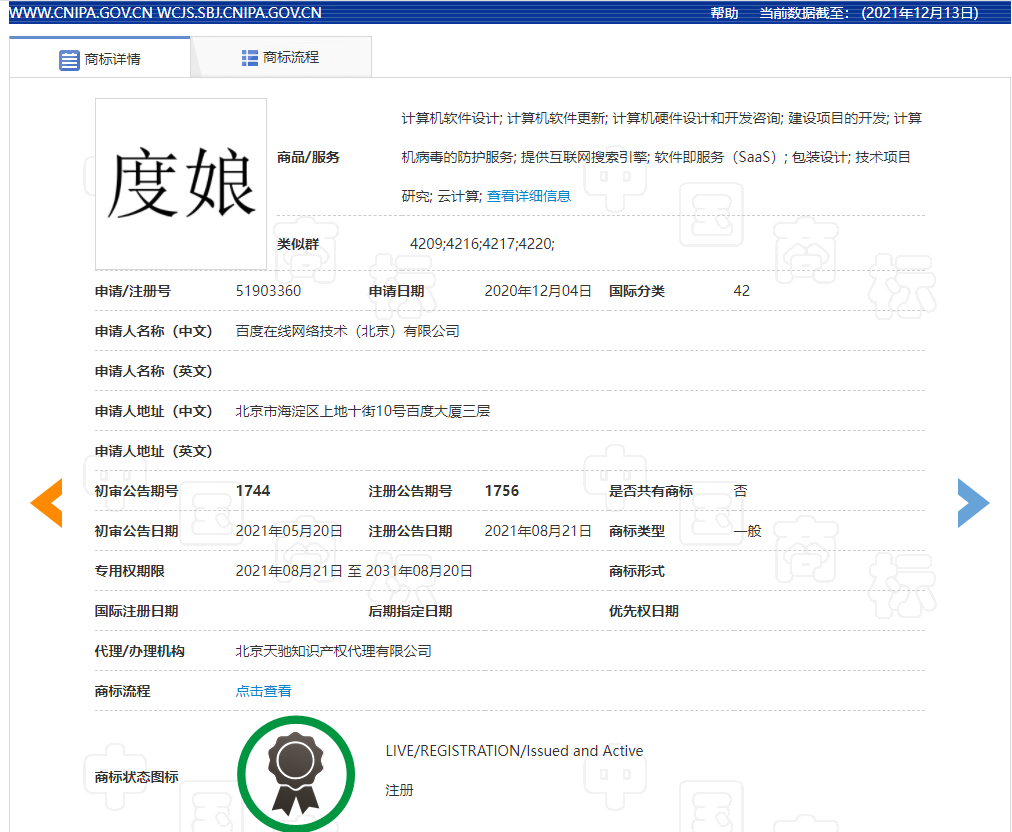Select preliminary announcement date 2021年05月20日
Viewport: 1012px width, 832px height.
(289, 531)
